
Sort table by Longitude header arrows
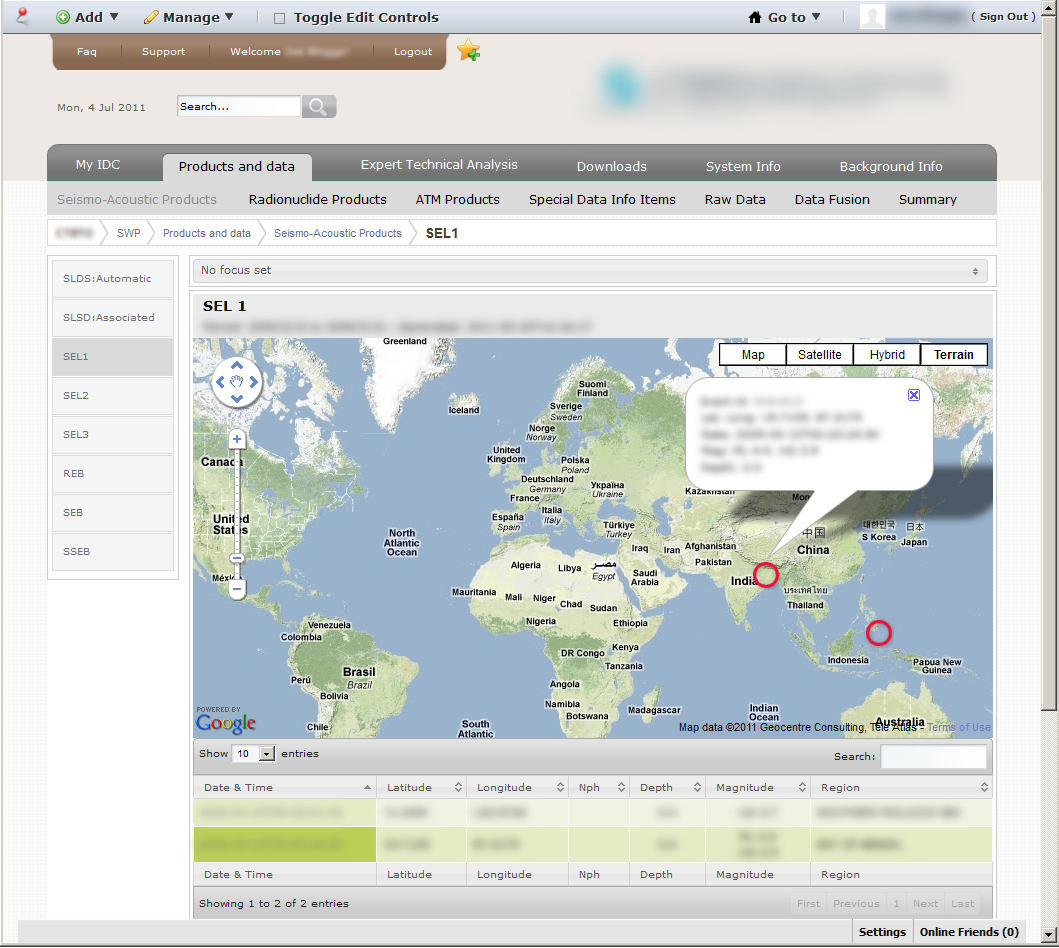point(560,787)
